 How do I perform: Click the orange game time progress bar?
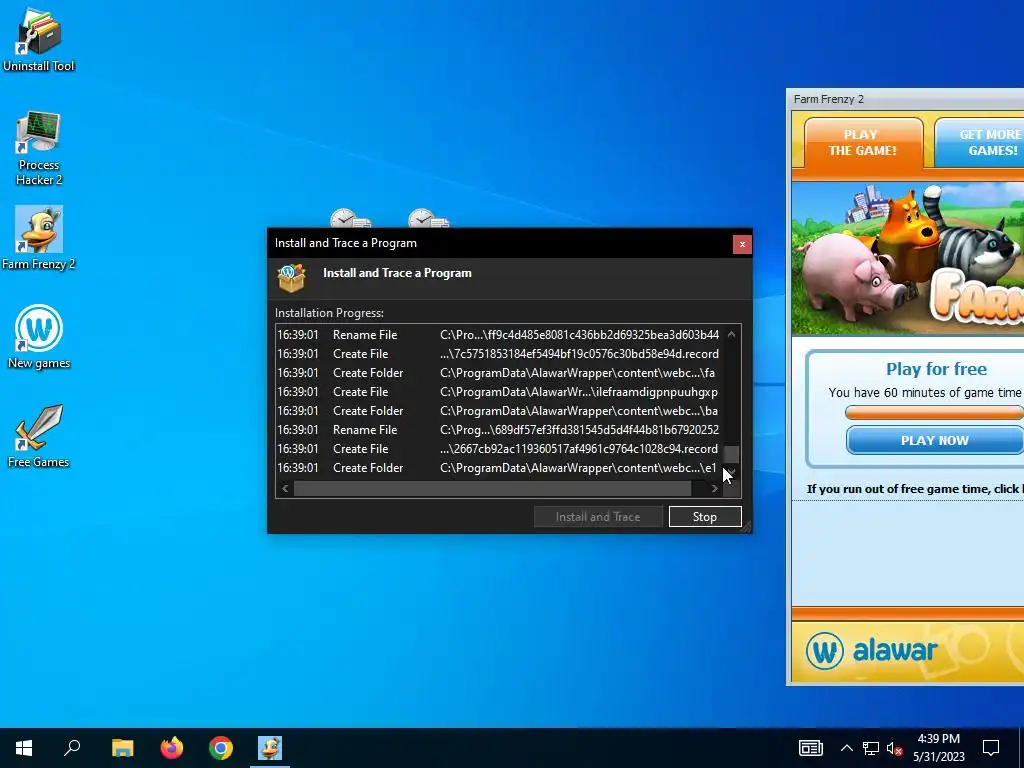935,412
